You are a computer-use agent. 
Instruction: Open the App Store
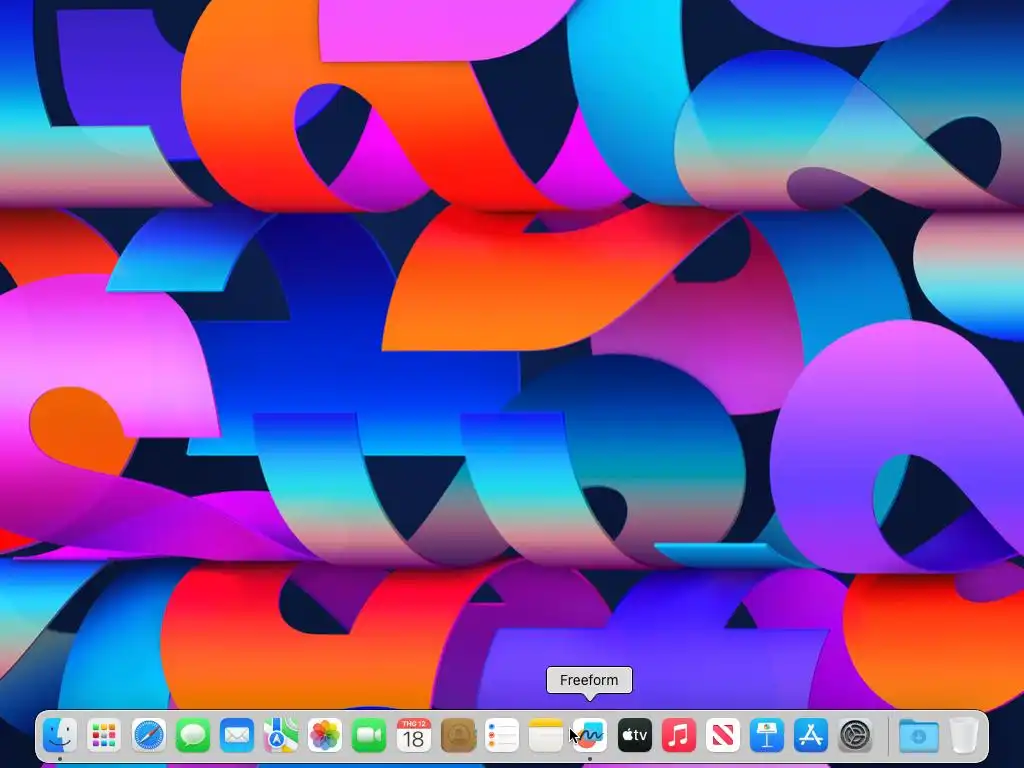pos(811,735)
